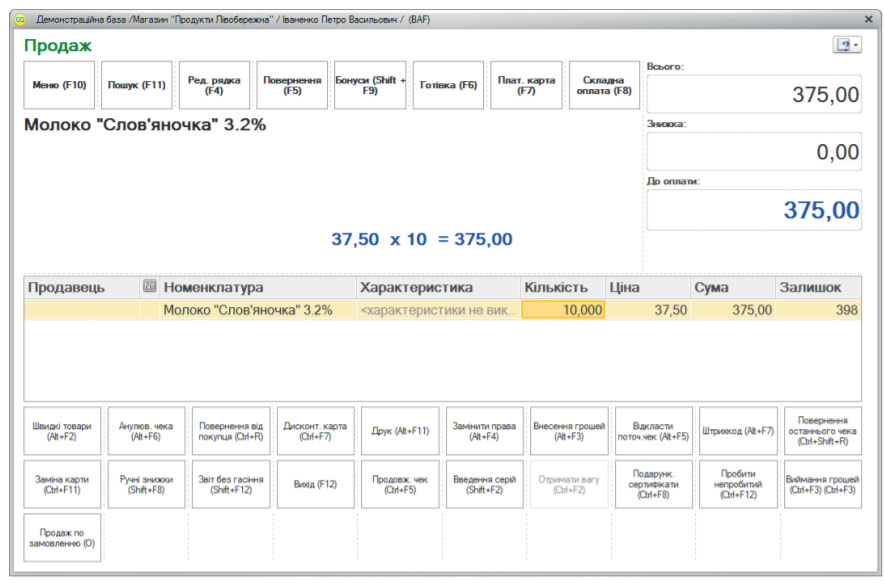This screenshot has height=584, width=884.
Task: Click Пошук (F11) button
Action: (137, 85)
